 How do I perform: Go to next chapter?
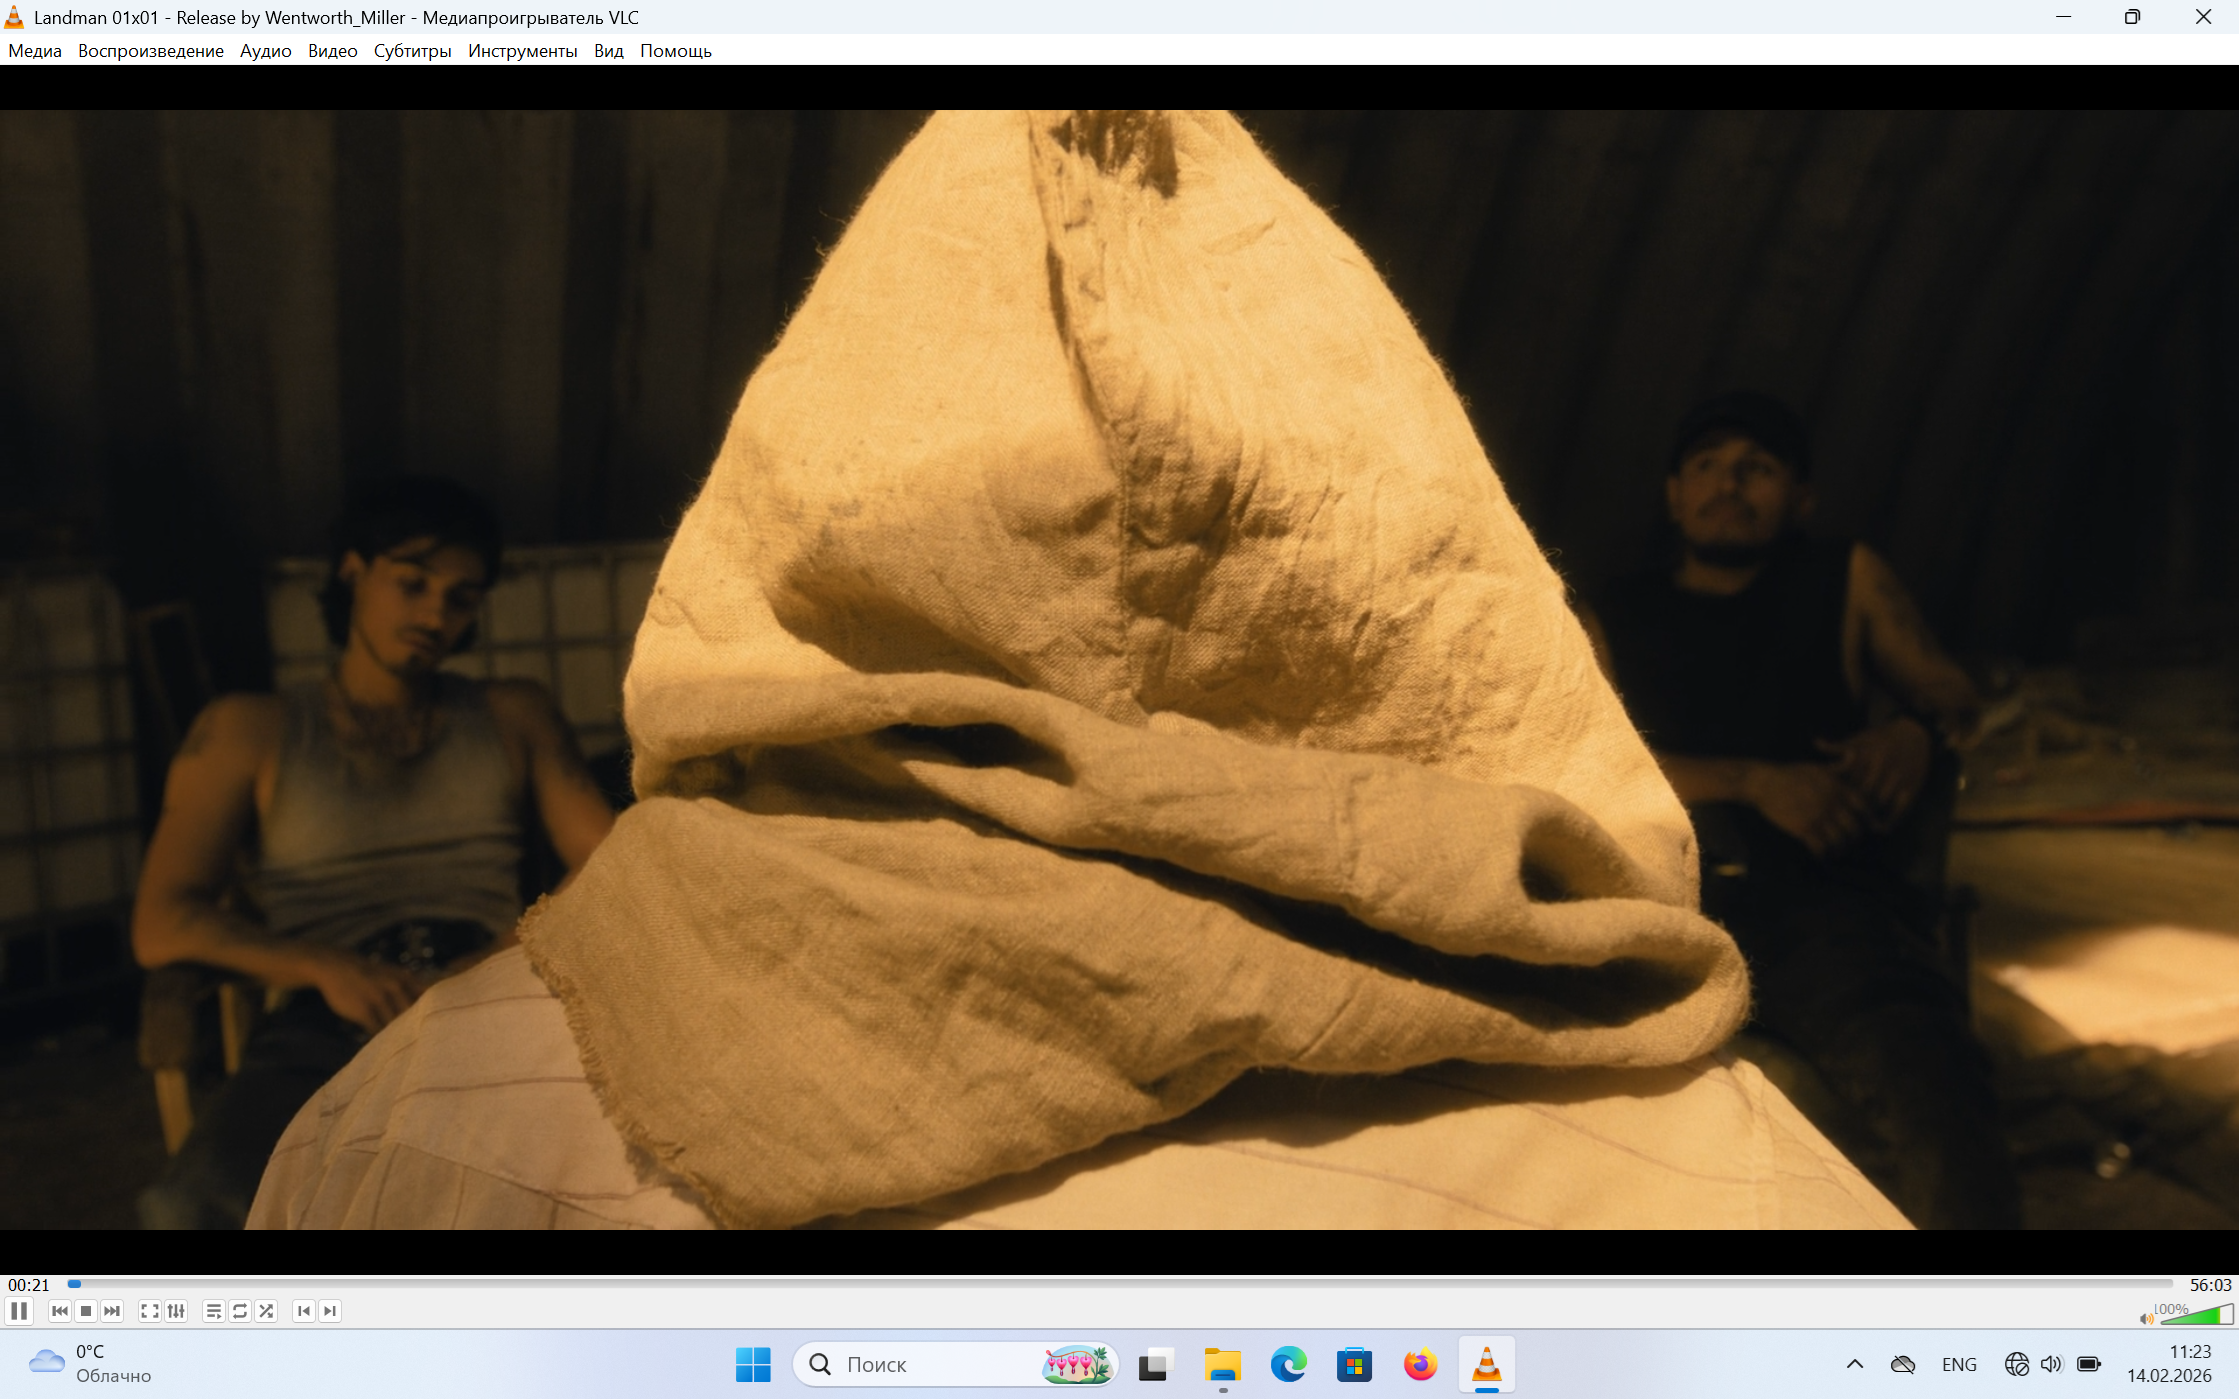[x=330, y=1311]
